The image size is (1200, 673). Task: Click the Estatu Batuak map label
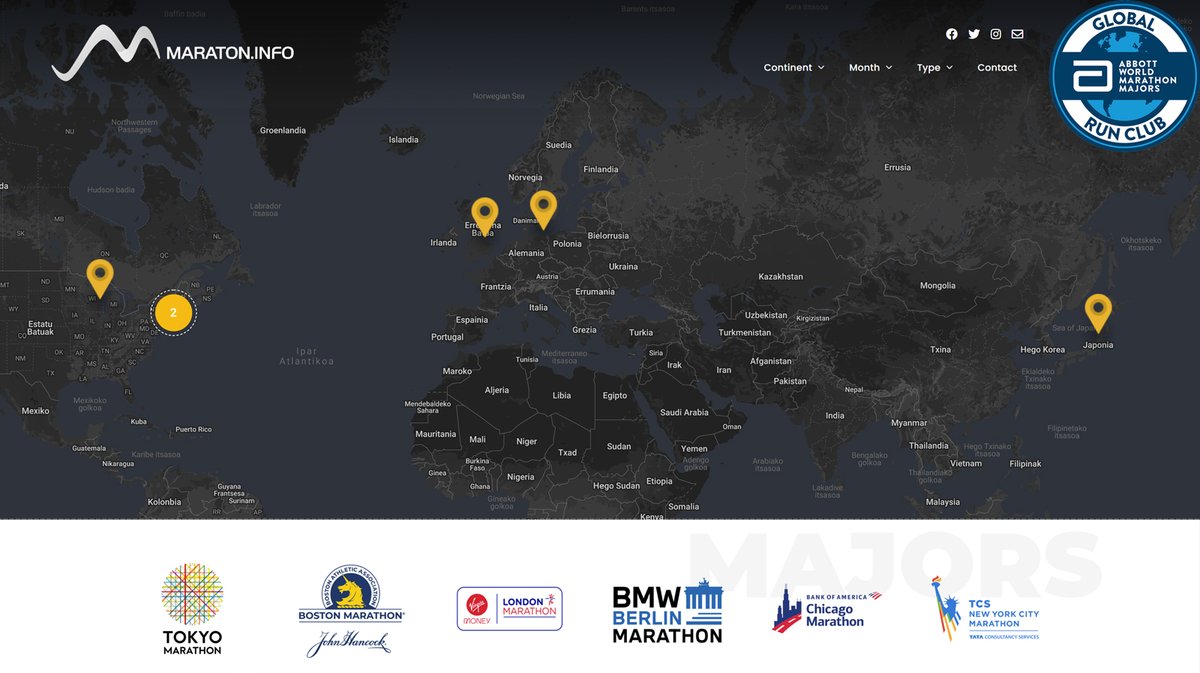[40, 327]
